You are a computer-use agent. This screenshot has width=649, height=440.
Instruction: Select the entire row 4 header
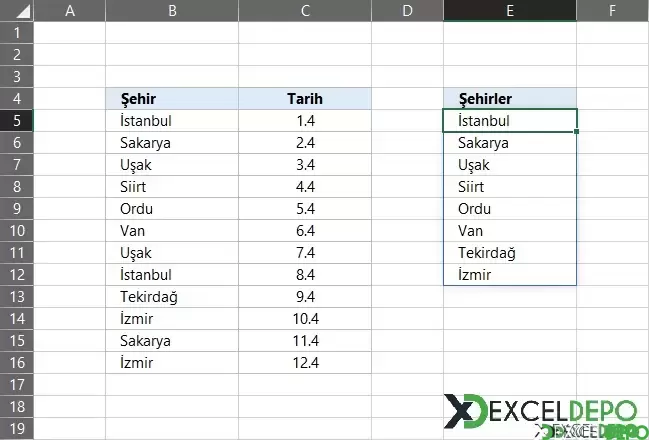[x=17, y=99]
